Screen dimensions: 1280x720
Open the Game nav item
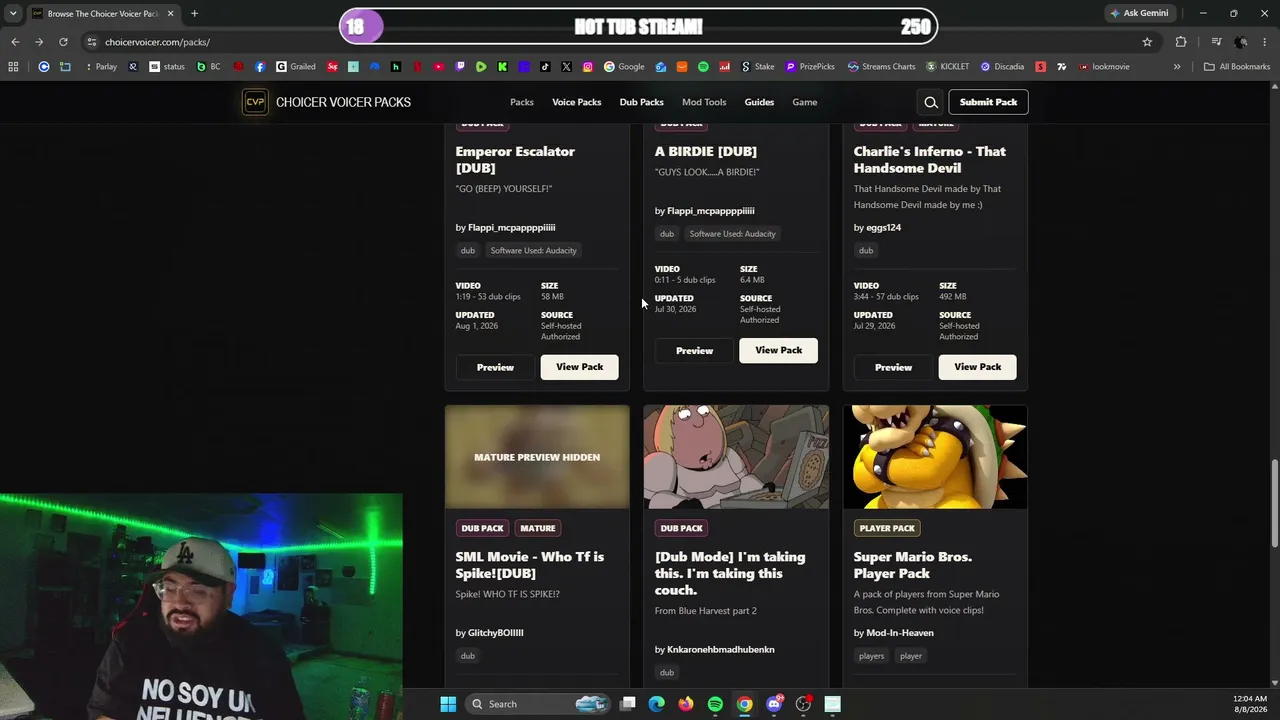pos(805,102)
